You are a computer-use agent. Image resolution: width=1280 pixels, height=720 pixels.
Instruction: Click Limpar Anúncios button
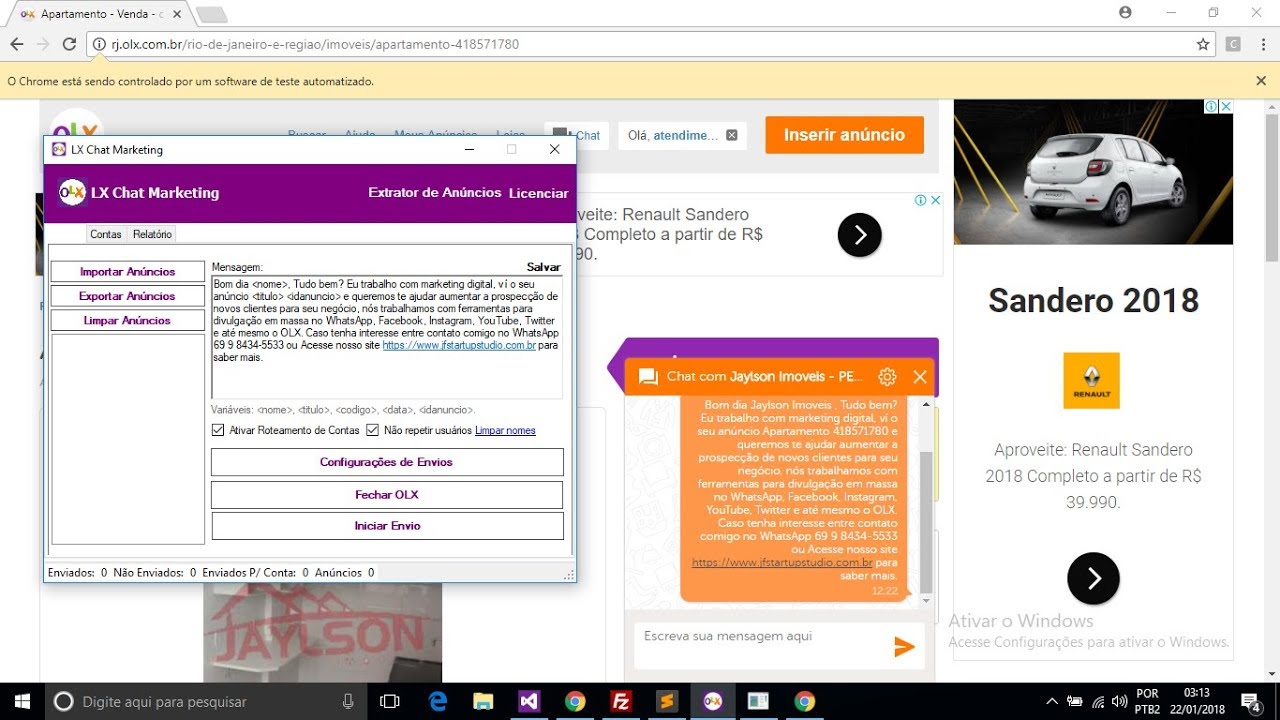tap(127, 321)
